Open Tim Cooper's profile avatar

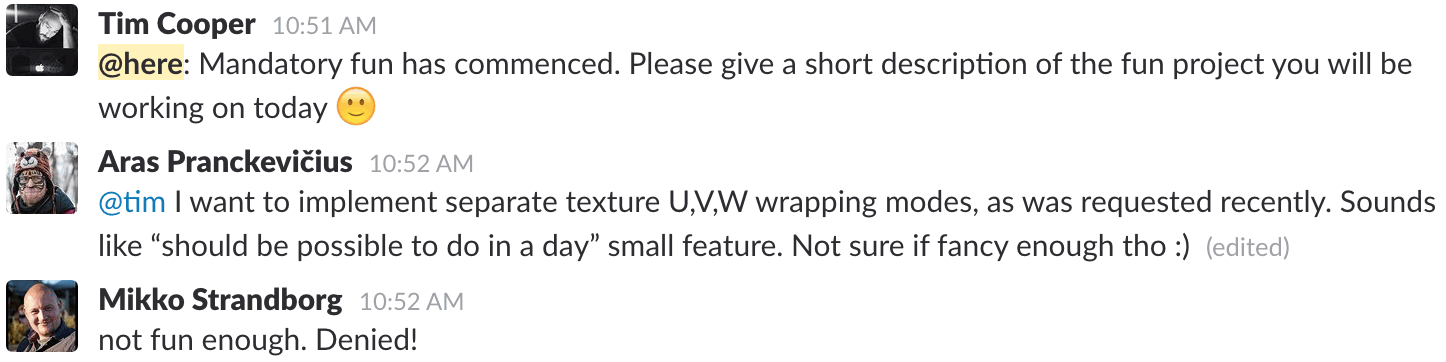click(42, 40)
